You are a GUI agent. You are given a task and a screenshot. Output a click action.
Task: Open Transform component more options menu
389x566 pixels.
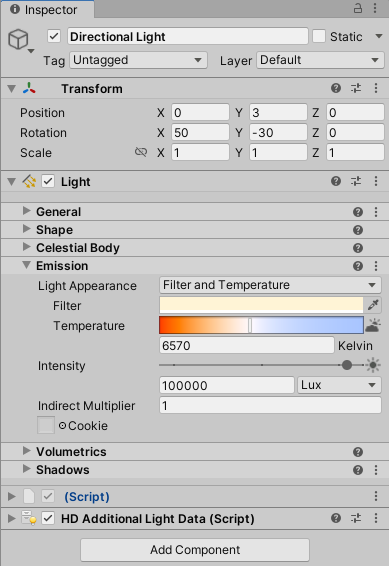click(376, 88)
